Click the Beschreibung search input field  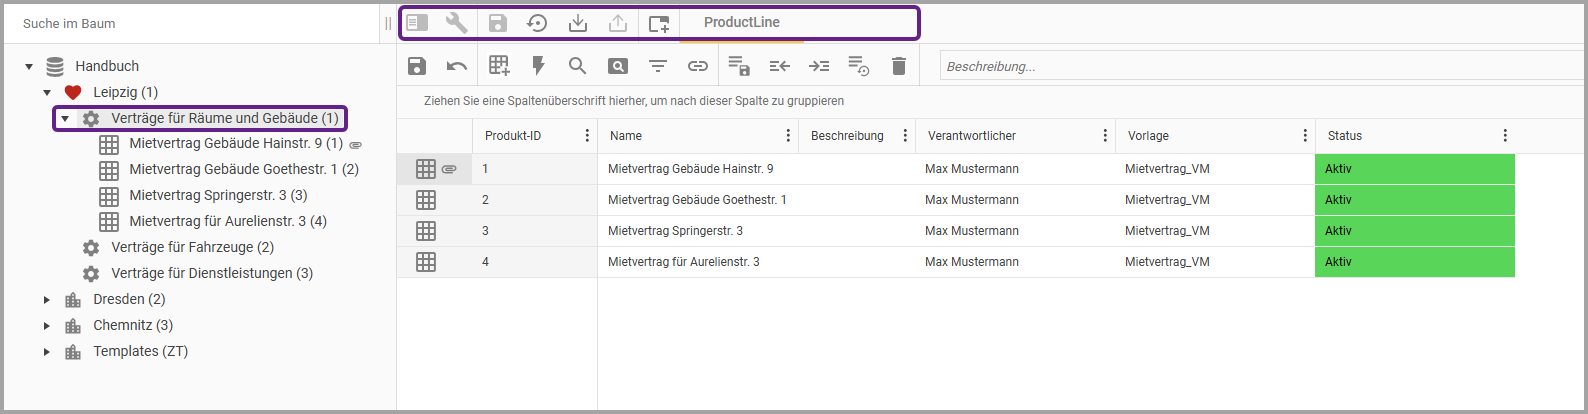click(1260, 66)
